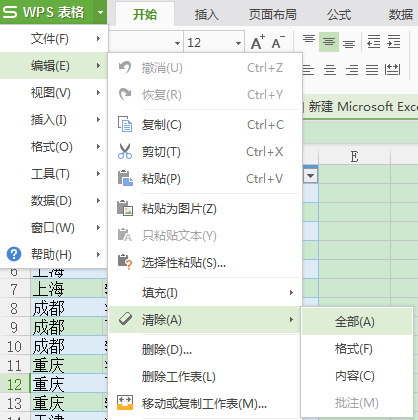Viewport: 418px width, 420px height.
Task: Expand the 窗口(W) menu
Action: pyautogui.click(x=54, y=228)
